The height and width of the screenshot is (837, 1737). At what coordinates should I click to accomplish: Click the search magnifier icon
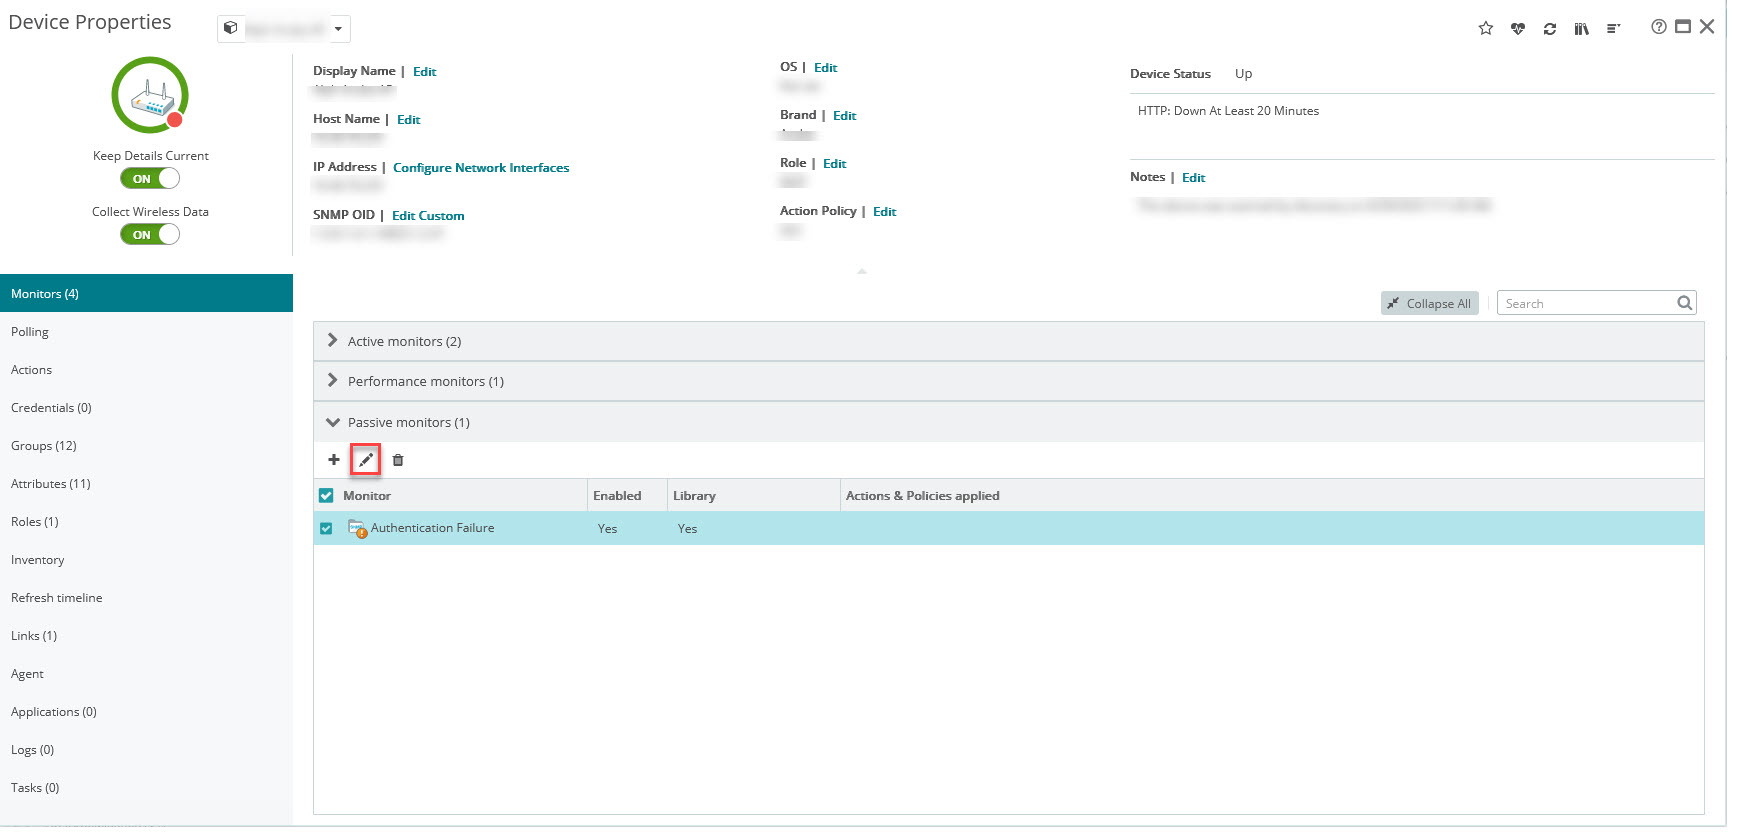1685,303
